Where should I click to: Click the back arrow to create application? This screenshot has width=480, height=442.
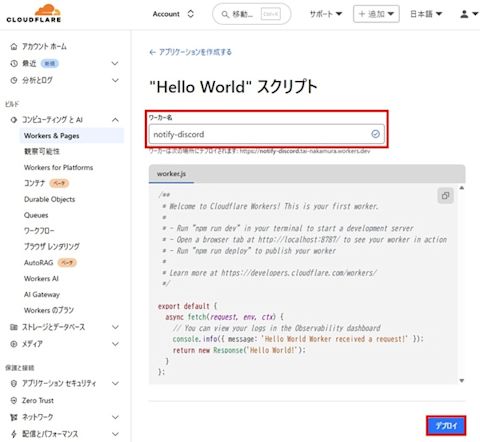tap(152, 52)
